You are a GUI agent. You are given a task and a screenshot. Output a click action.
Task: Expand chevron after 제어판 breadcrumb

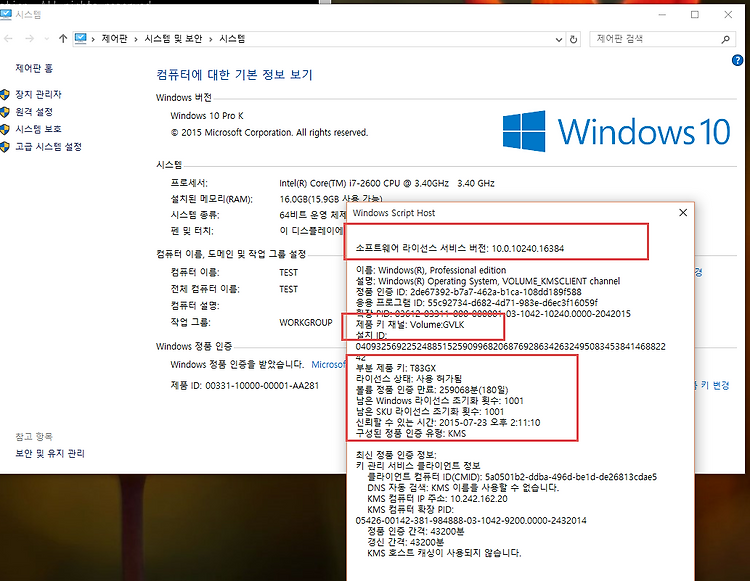coord(136,39)
